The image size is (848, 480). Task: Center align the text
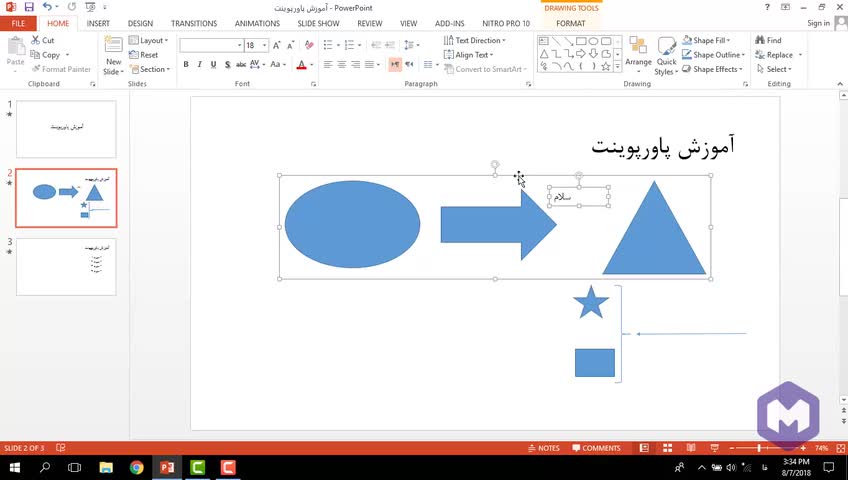coord(342,64)
